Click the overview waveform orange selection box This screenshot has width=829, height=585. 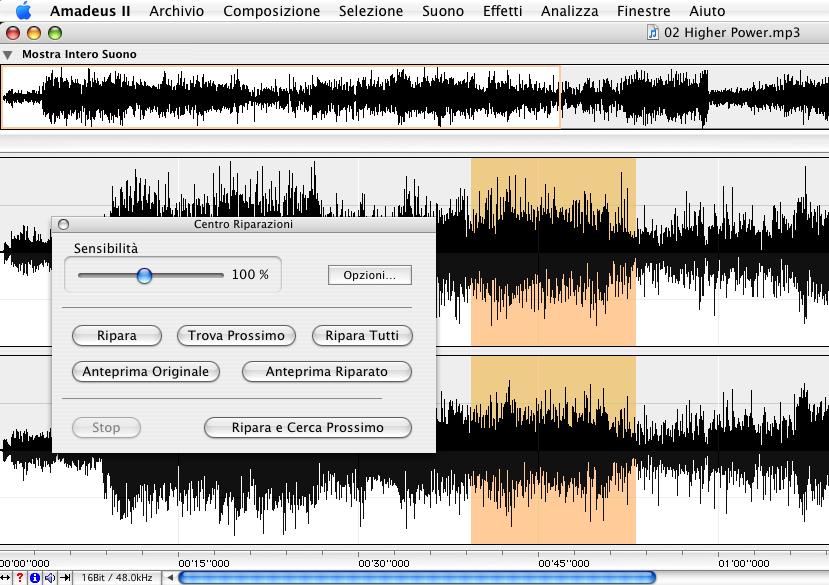pos(280,97)
